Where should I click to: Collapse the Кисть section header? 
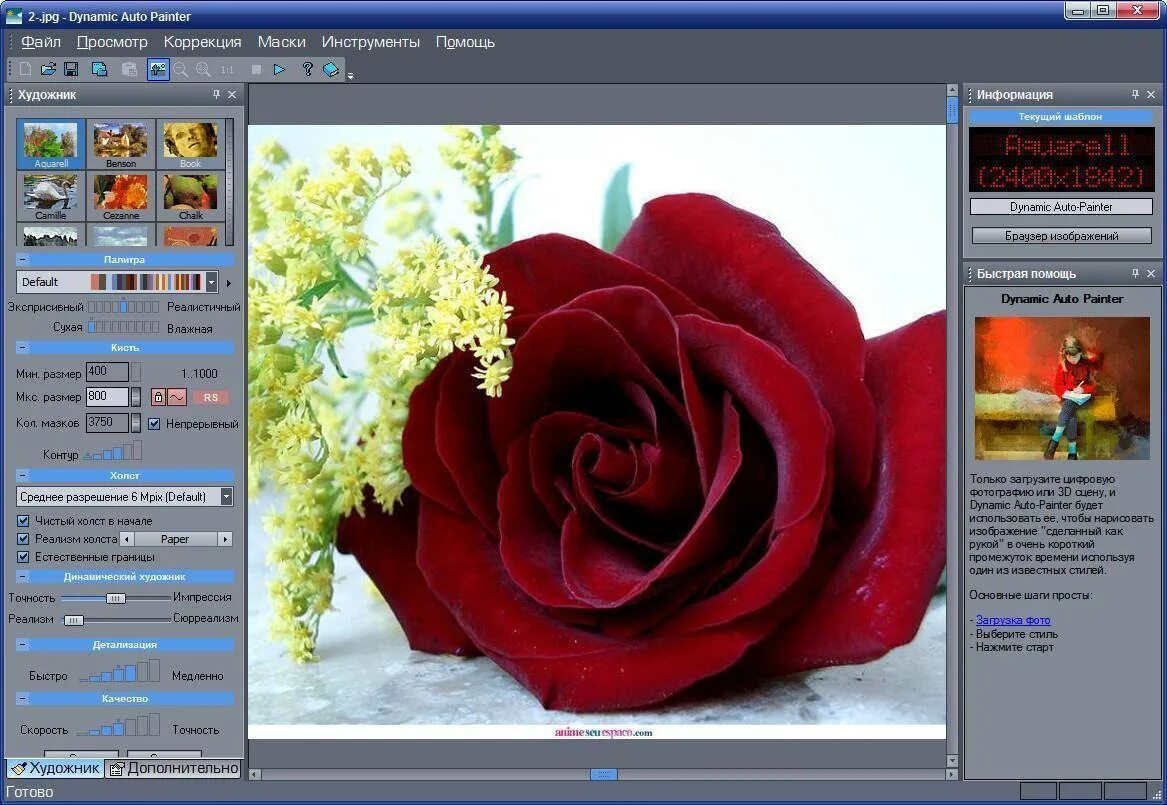click(124, 347)
